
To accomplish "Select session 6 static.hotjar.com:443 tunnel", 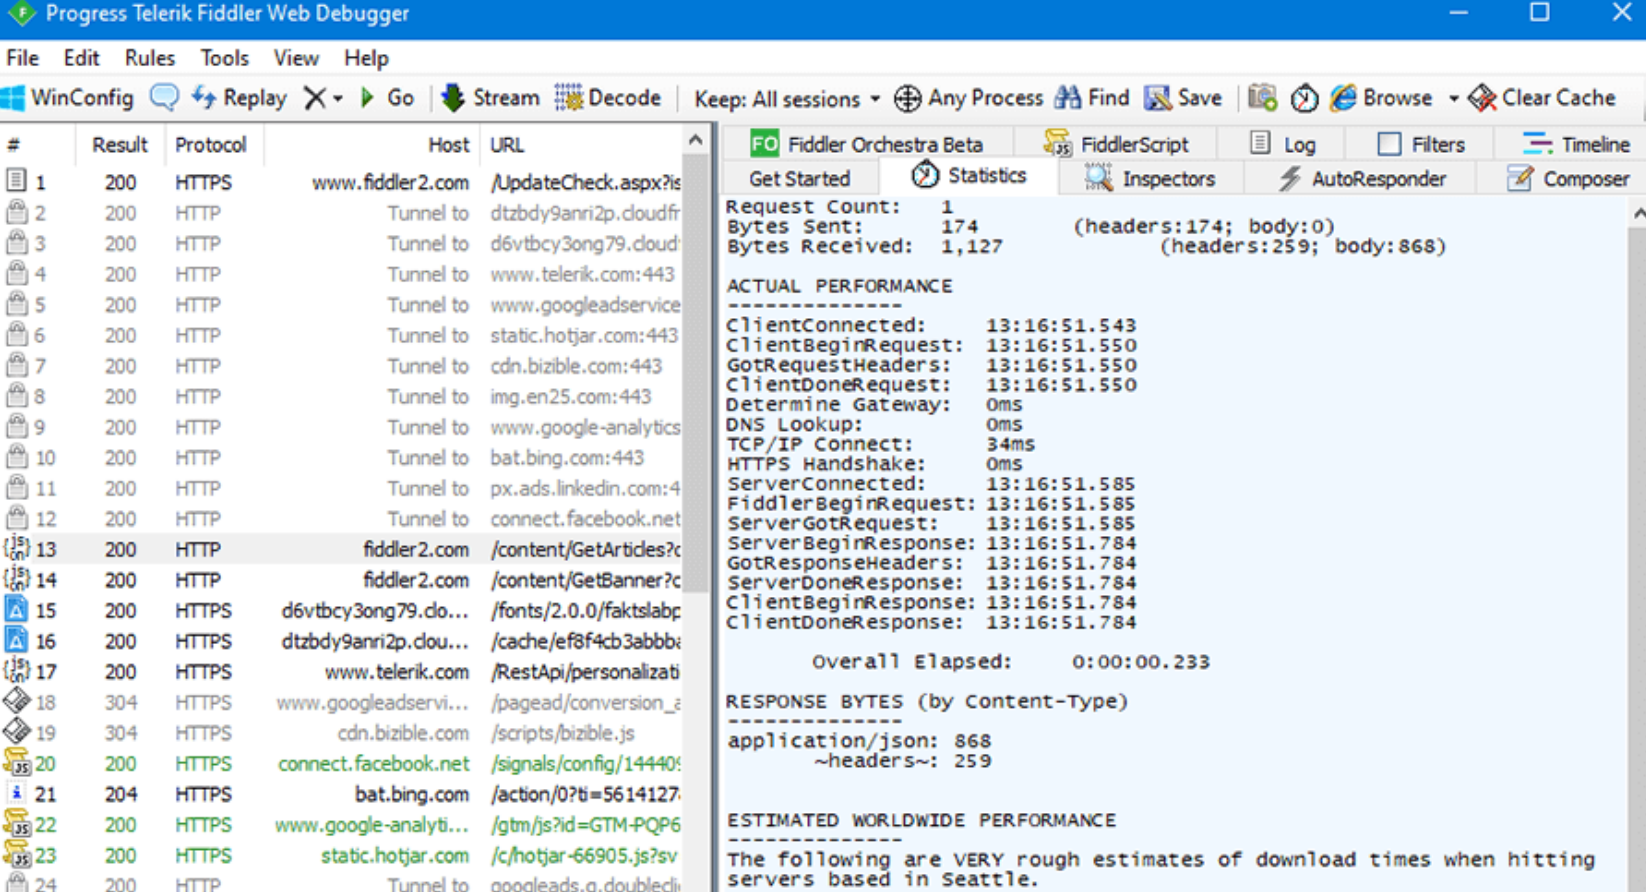I will point(342,335).
